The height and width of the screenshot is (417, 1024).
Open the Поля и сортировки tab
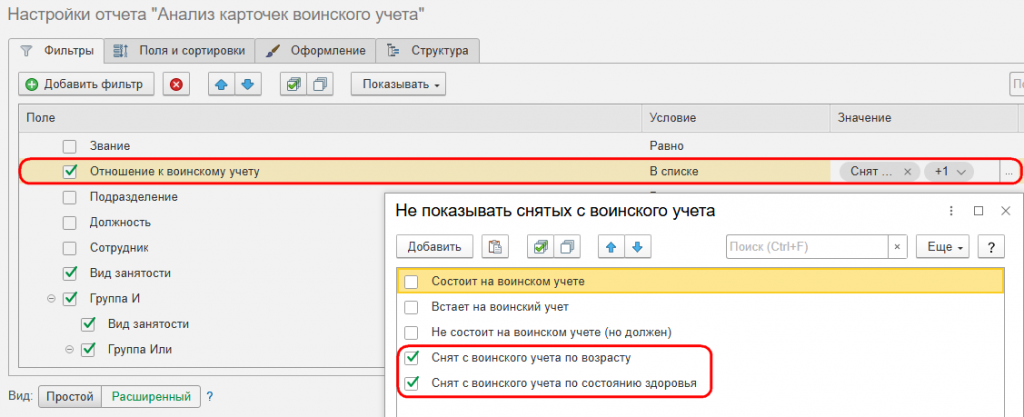coord(179,50)
